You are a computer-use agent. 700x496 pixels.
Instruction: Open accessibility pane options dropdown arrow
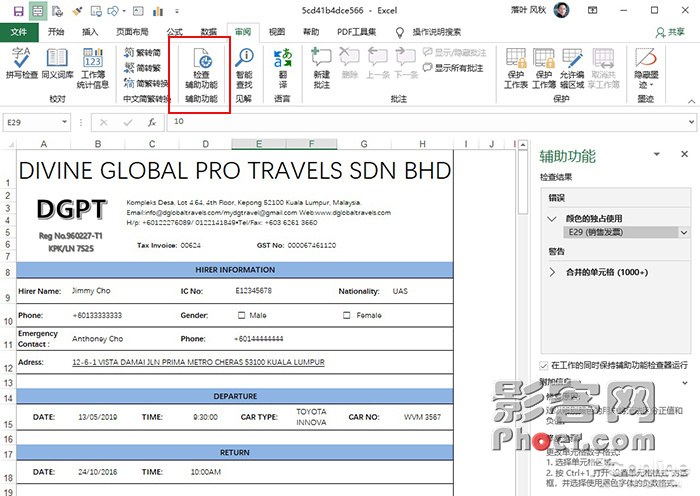point(657,154)
